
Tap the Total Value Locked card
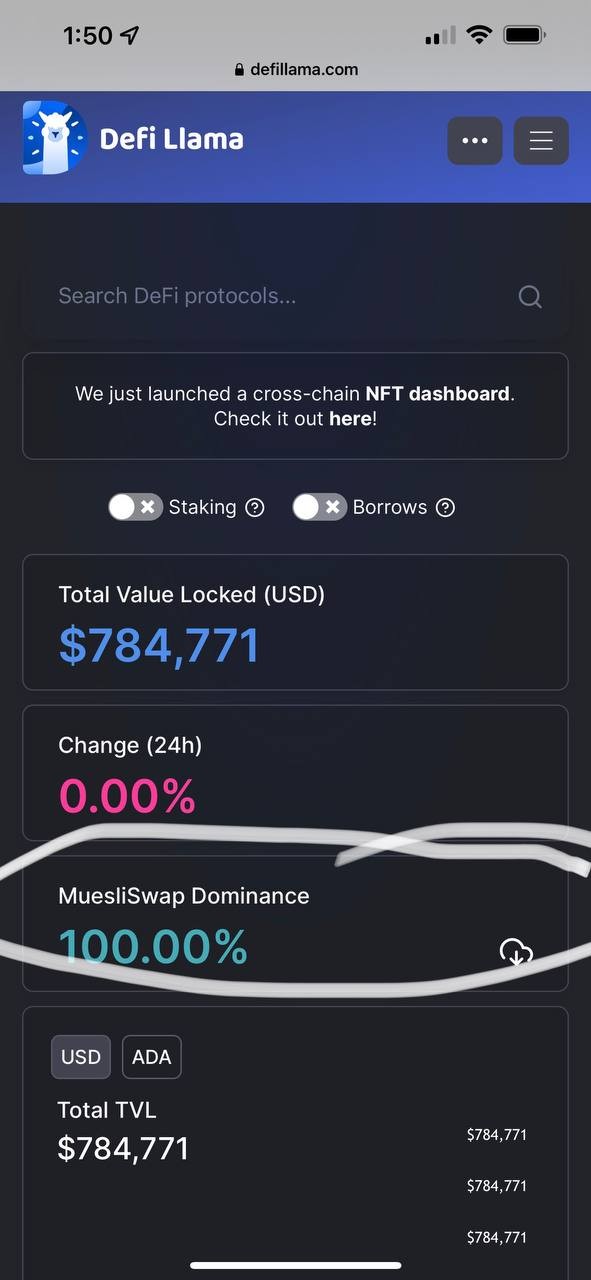(x=296, y=622)
